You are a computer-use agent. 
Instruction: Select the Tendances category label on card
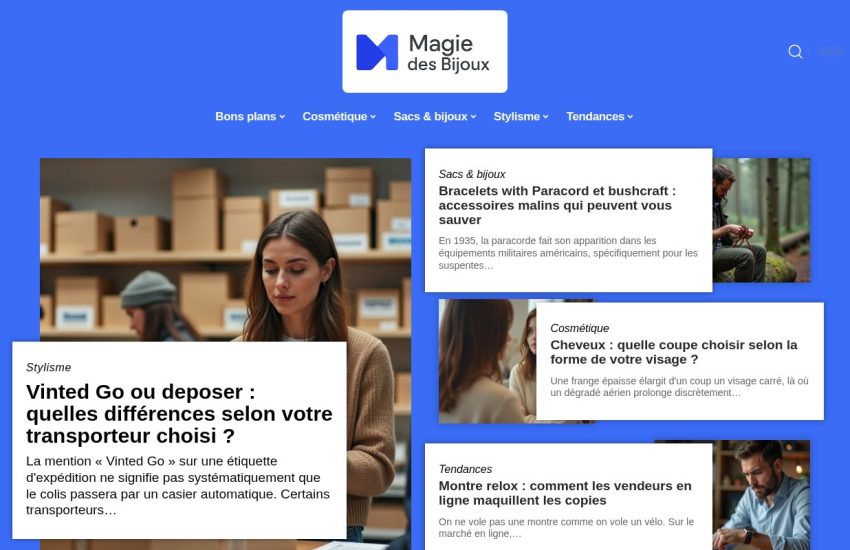point(465,469)
